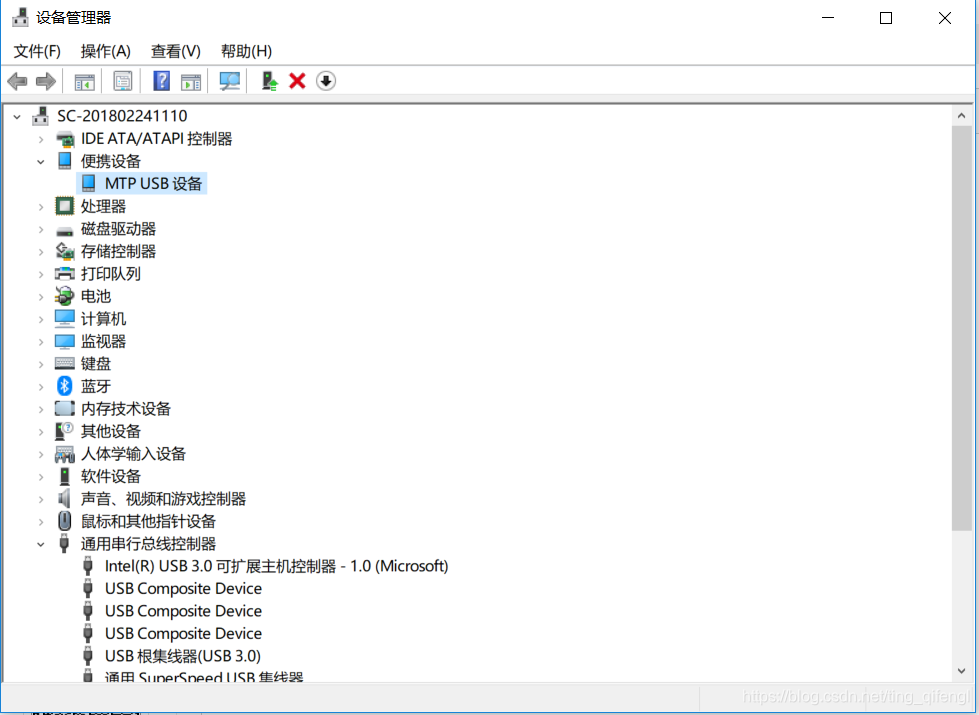Open the 帮助(H) menu
Image resolution: width=979 pixels, height=715 pixels.
(246, 51)
